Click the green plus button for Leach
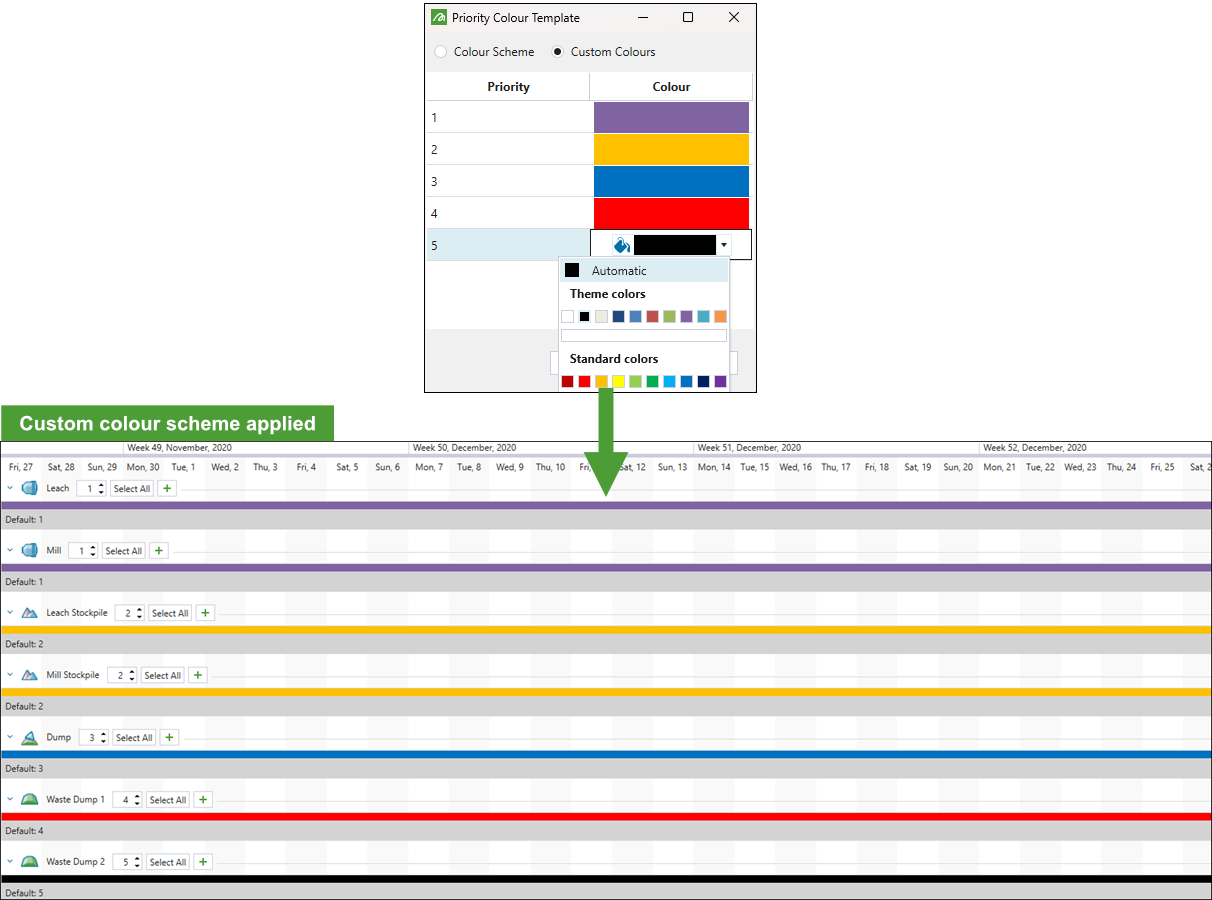The width and height of the screenshot is (1212, 900). tap(167, 489)
